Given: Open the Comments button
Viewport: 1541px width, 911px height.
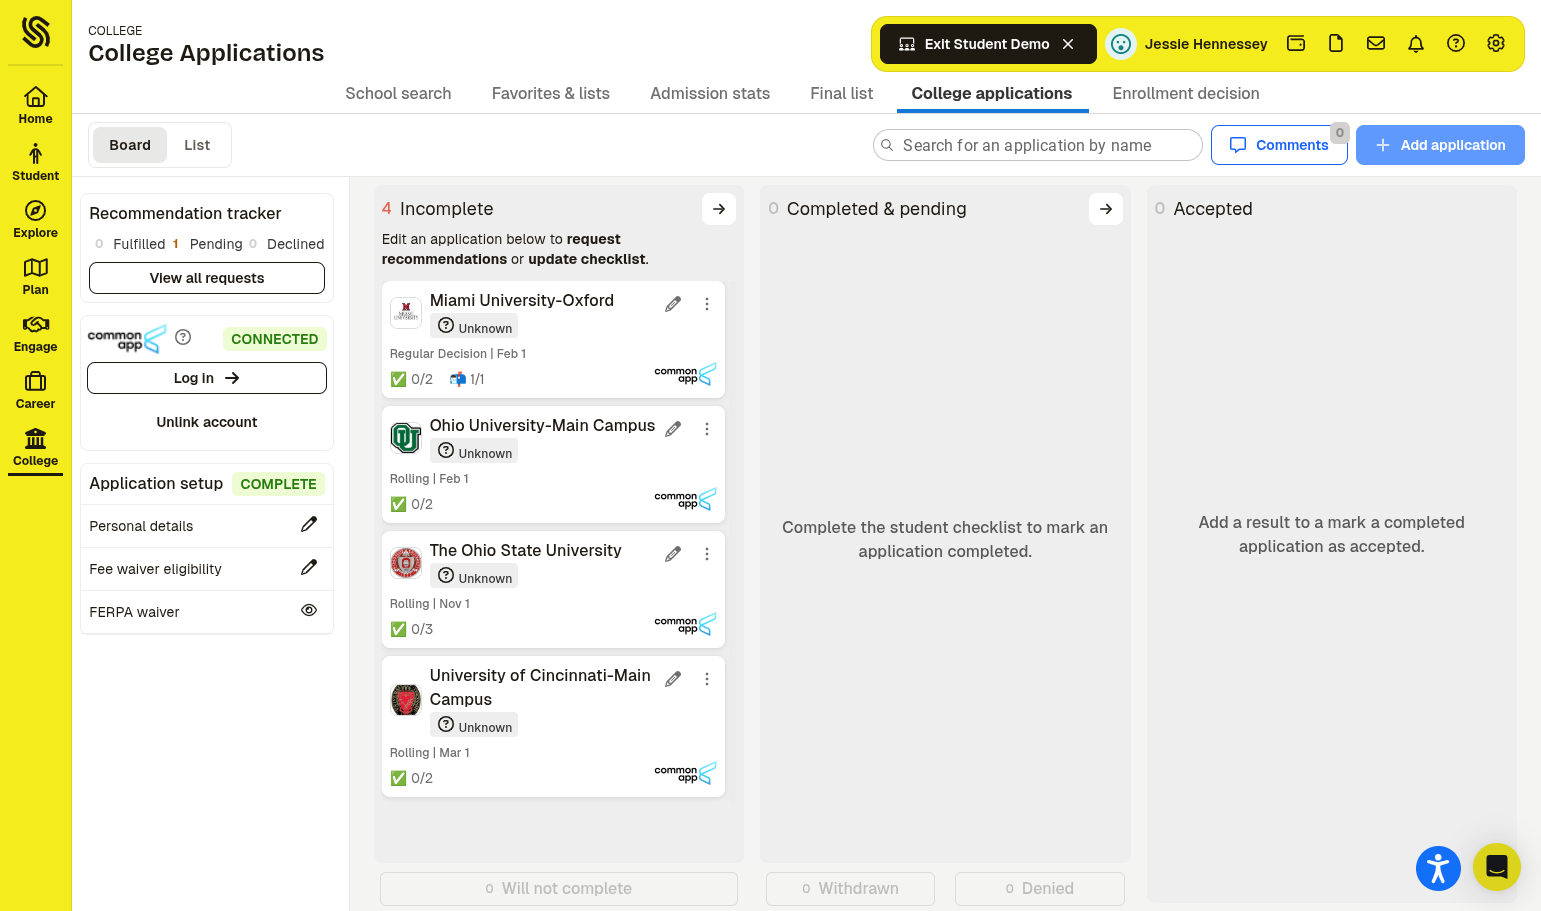Looking at the screenshot, I should pos(1279,145).
